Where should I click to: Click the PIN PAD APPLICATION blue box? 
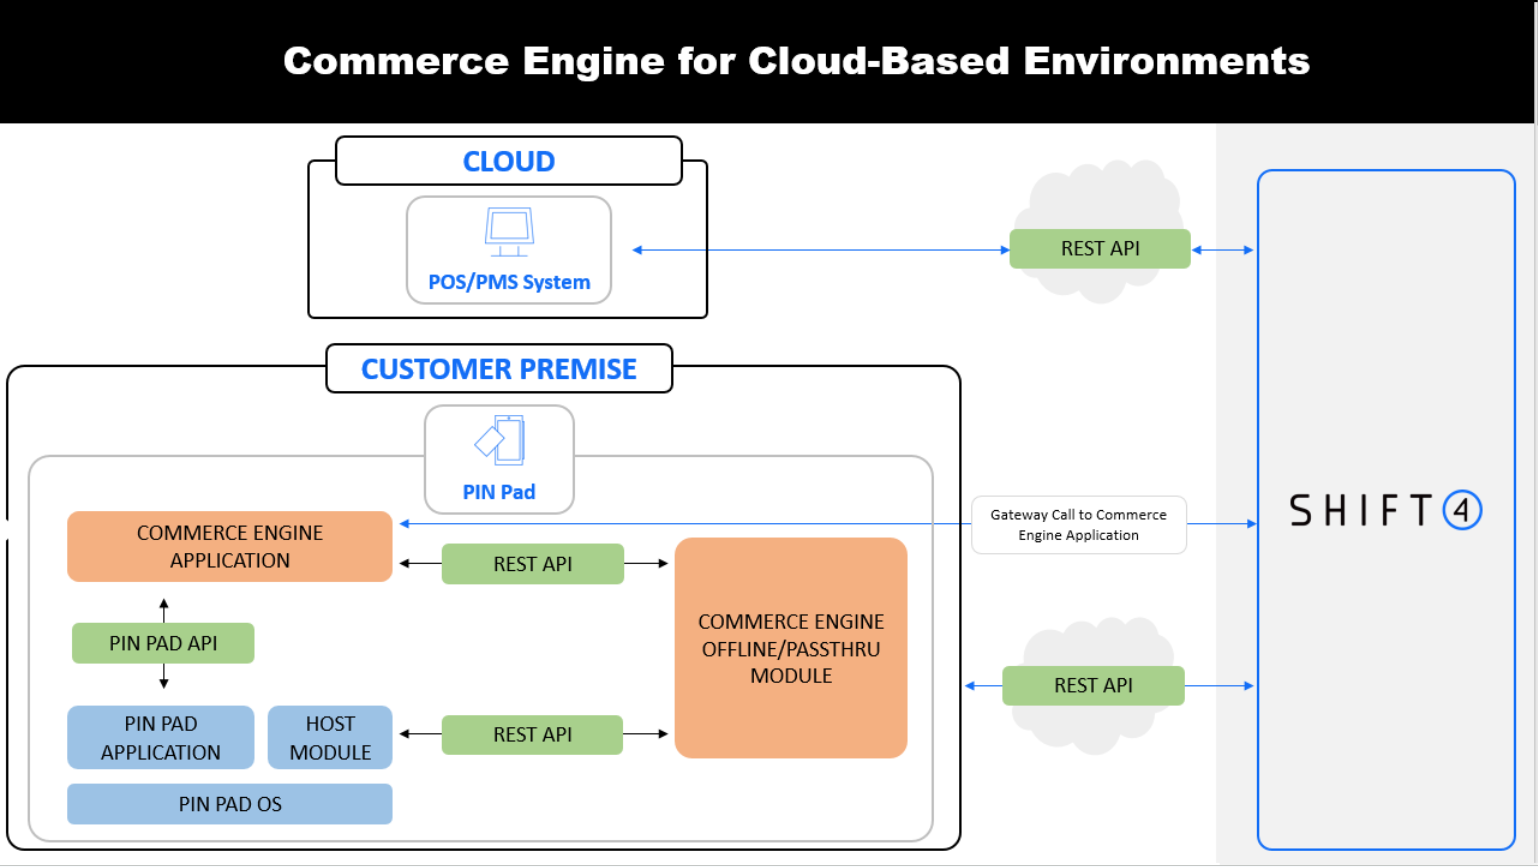160,738
